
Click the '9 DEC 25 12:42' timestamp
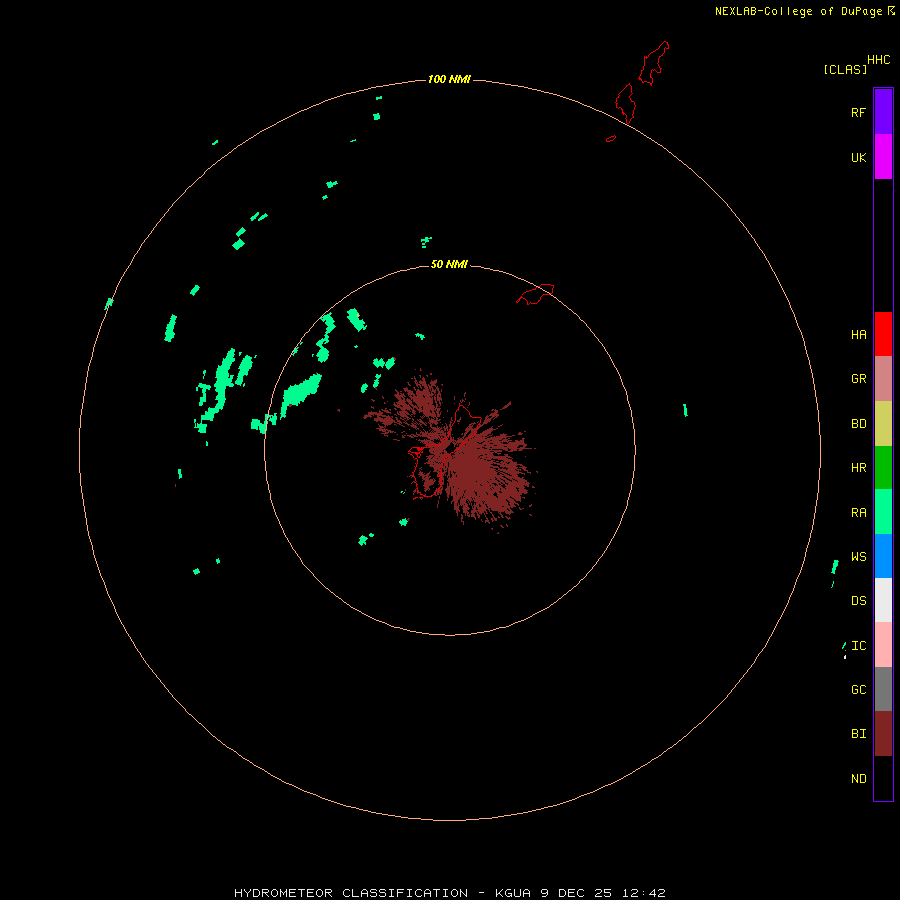(x=603, y=893)
